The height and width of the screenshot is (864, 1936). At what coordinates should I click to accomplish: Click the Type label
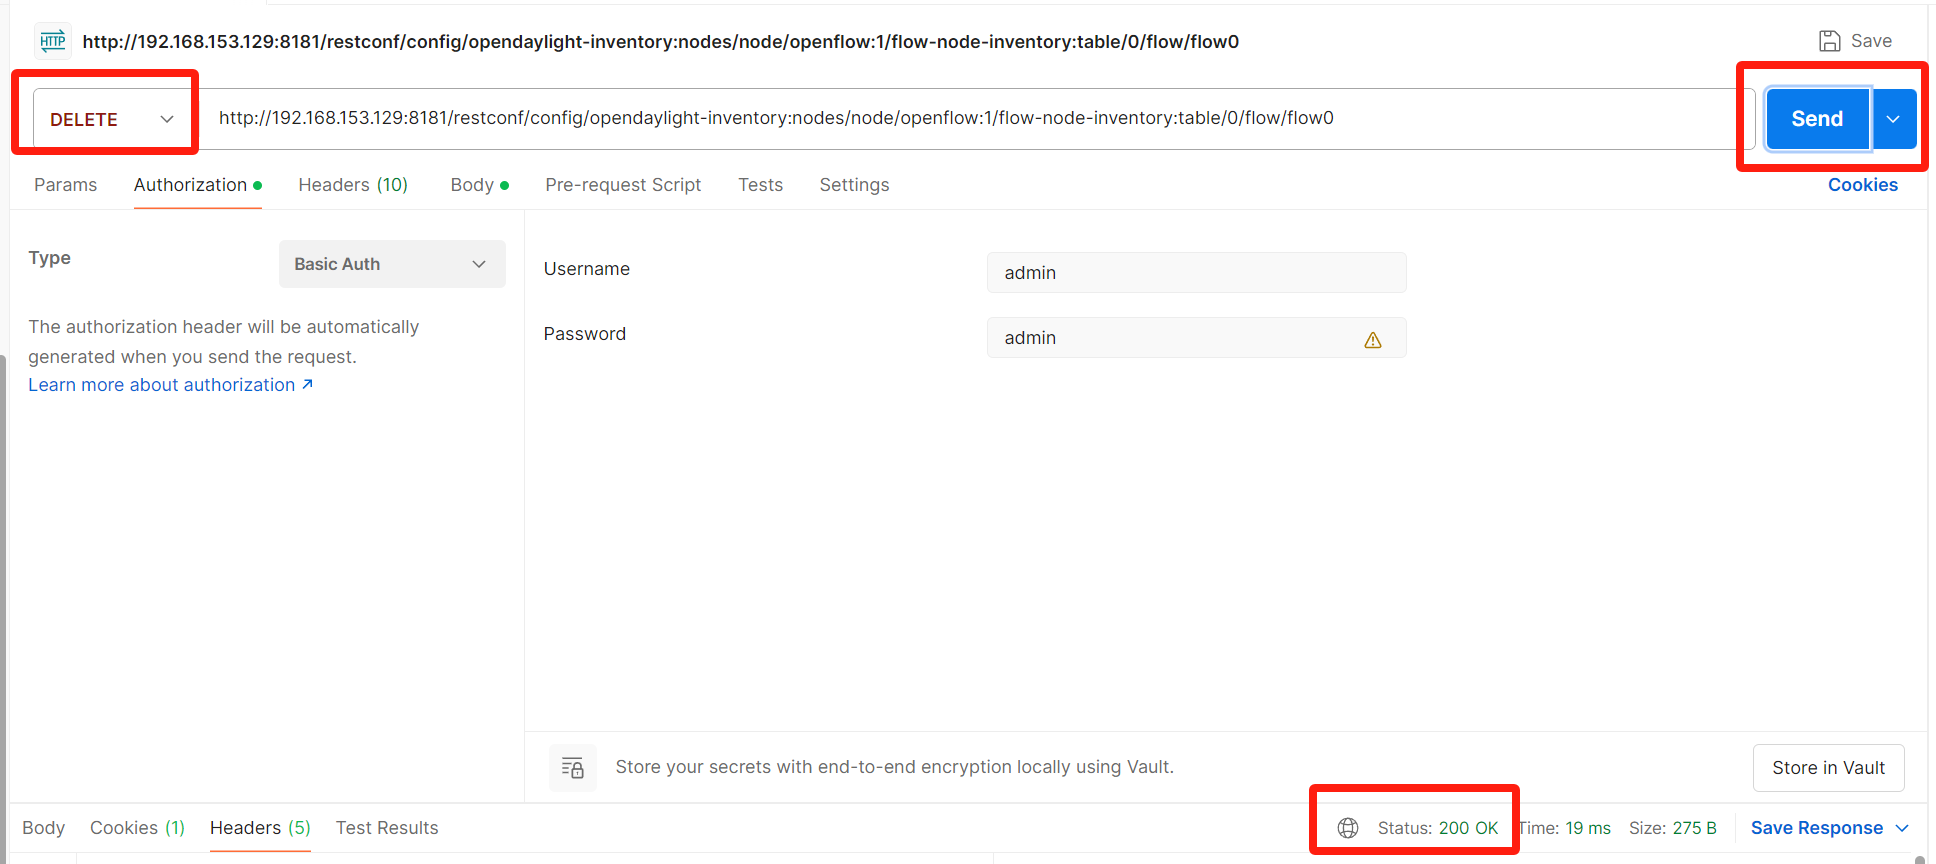pos(50,257)
